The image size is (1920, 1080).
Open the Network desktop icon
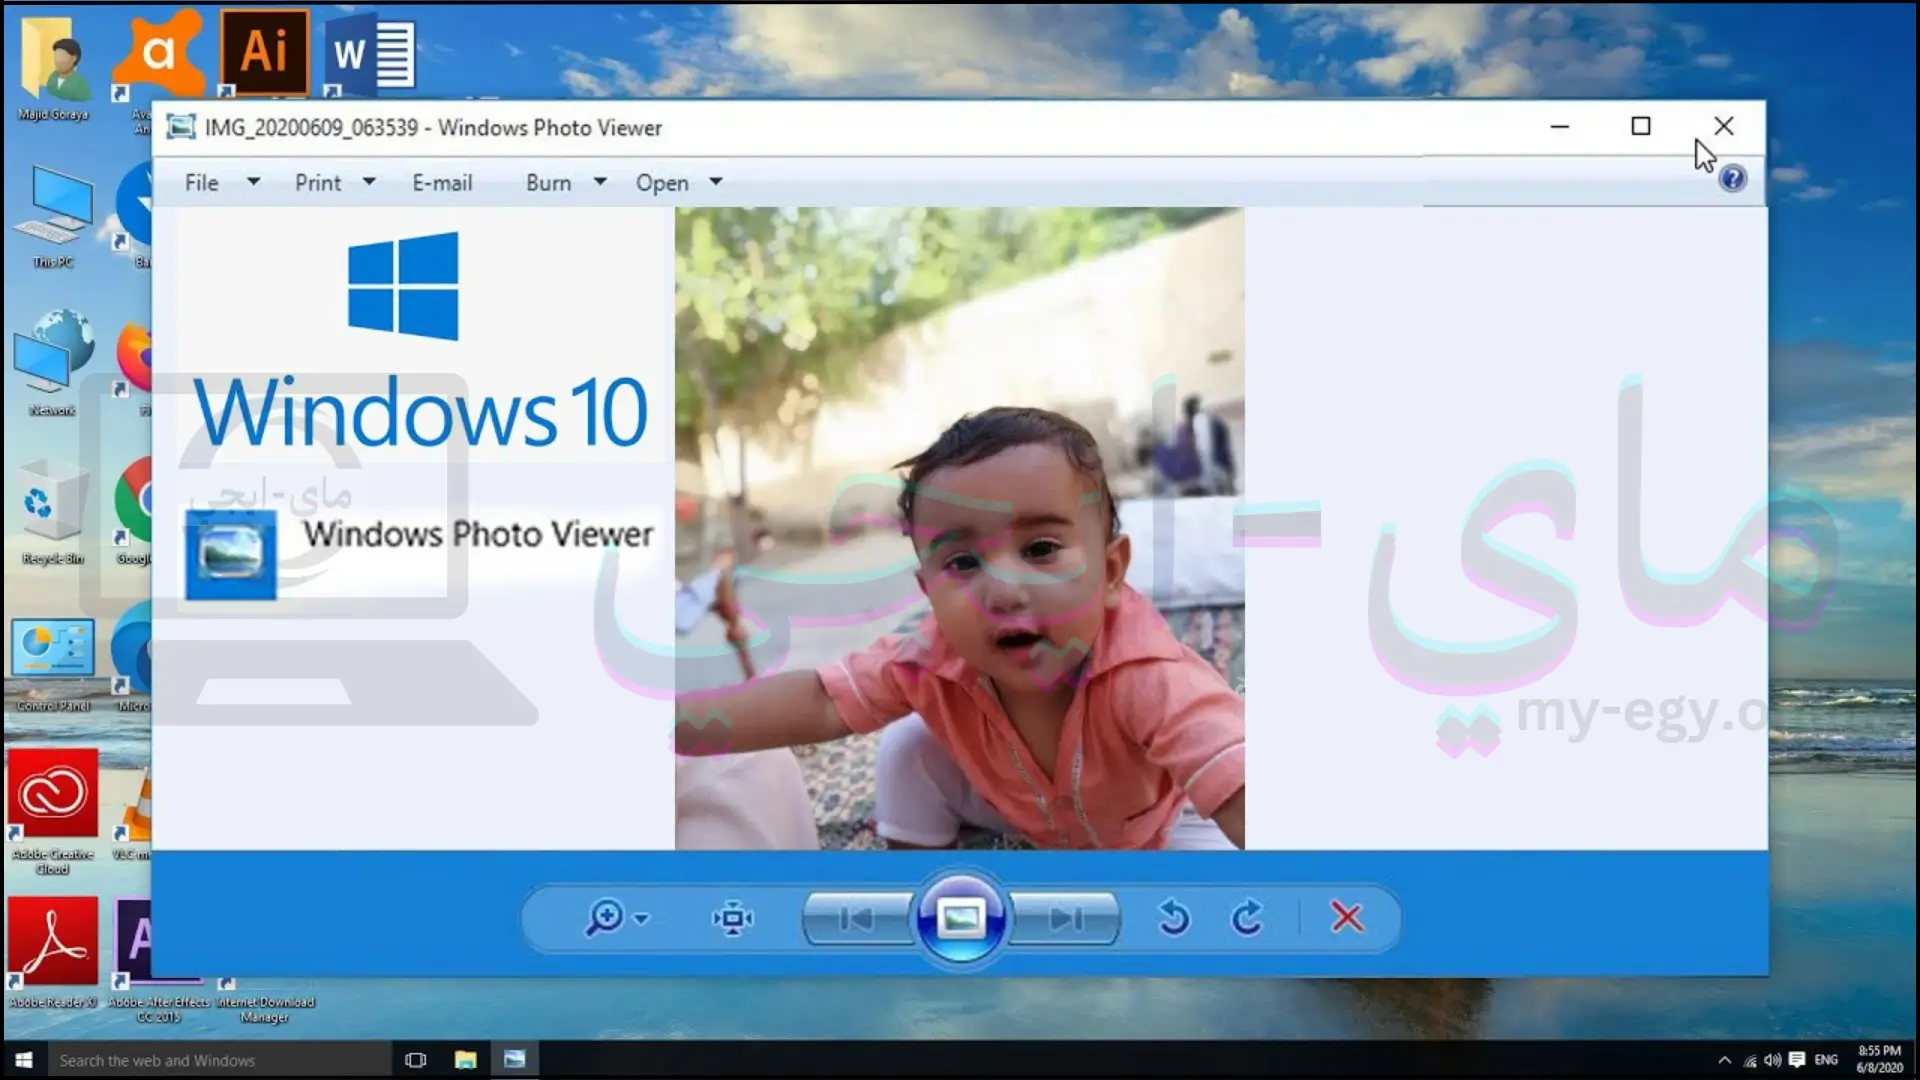click(53, 363)
